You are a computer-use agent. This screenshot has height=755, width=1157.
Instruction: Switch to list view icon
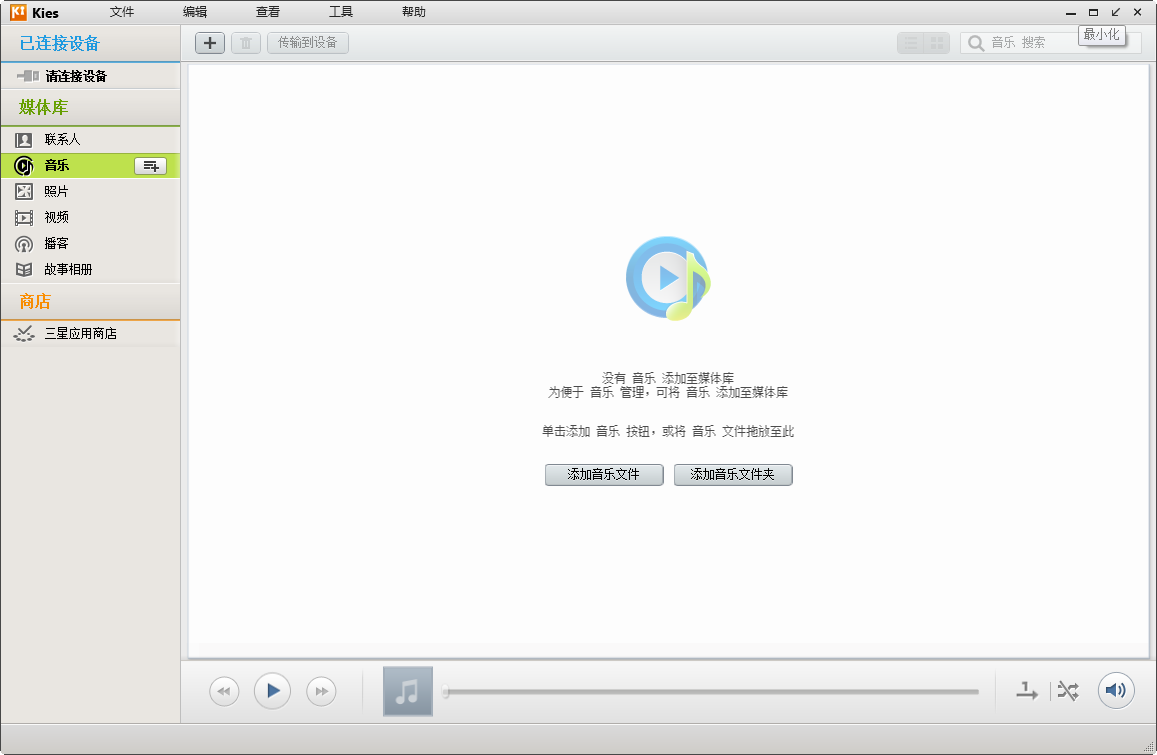click(911, 43)
